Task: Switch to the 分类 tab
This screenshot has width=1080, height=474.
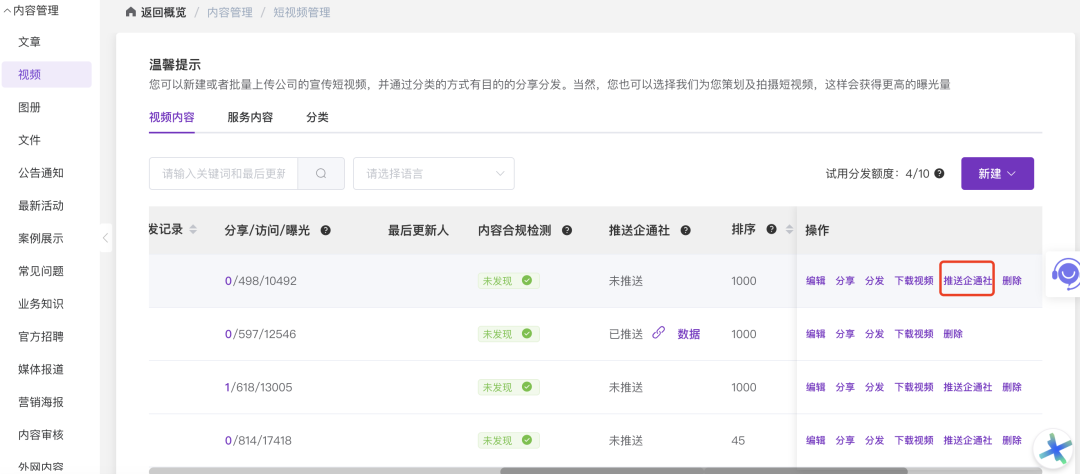Action: [x=317, y=117]
